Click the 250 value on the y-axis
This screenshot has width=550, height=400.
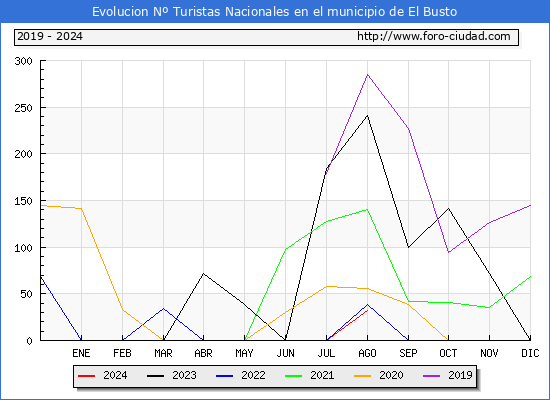(24, 108)
